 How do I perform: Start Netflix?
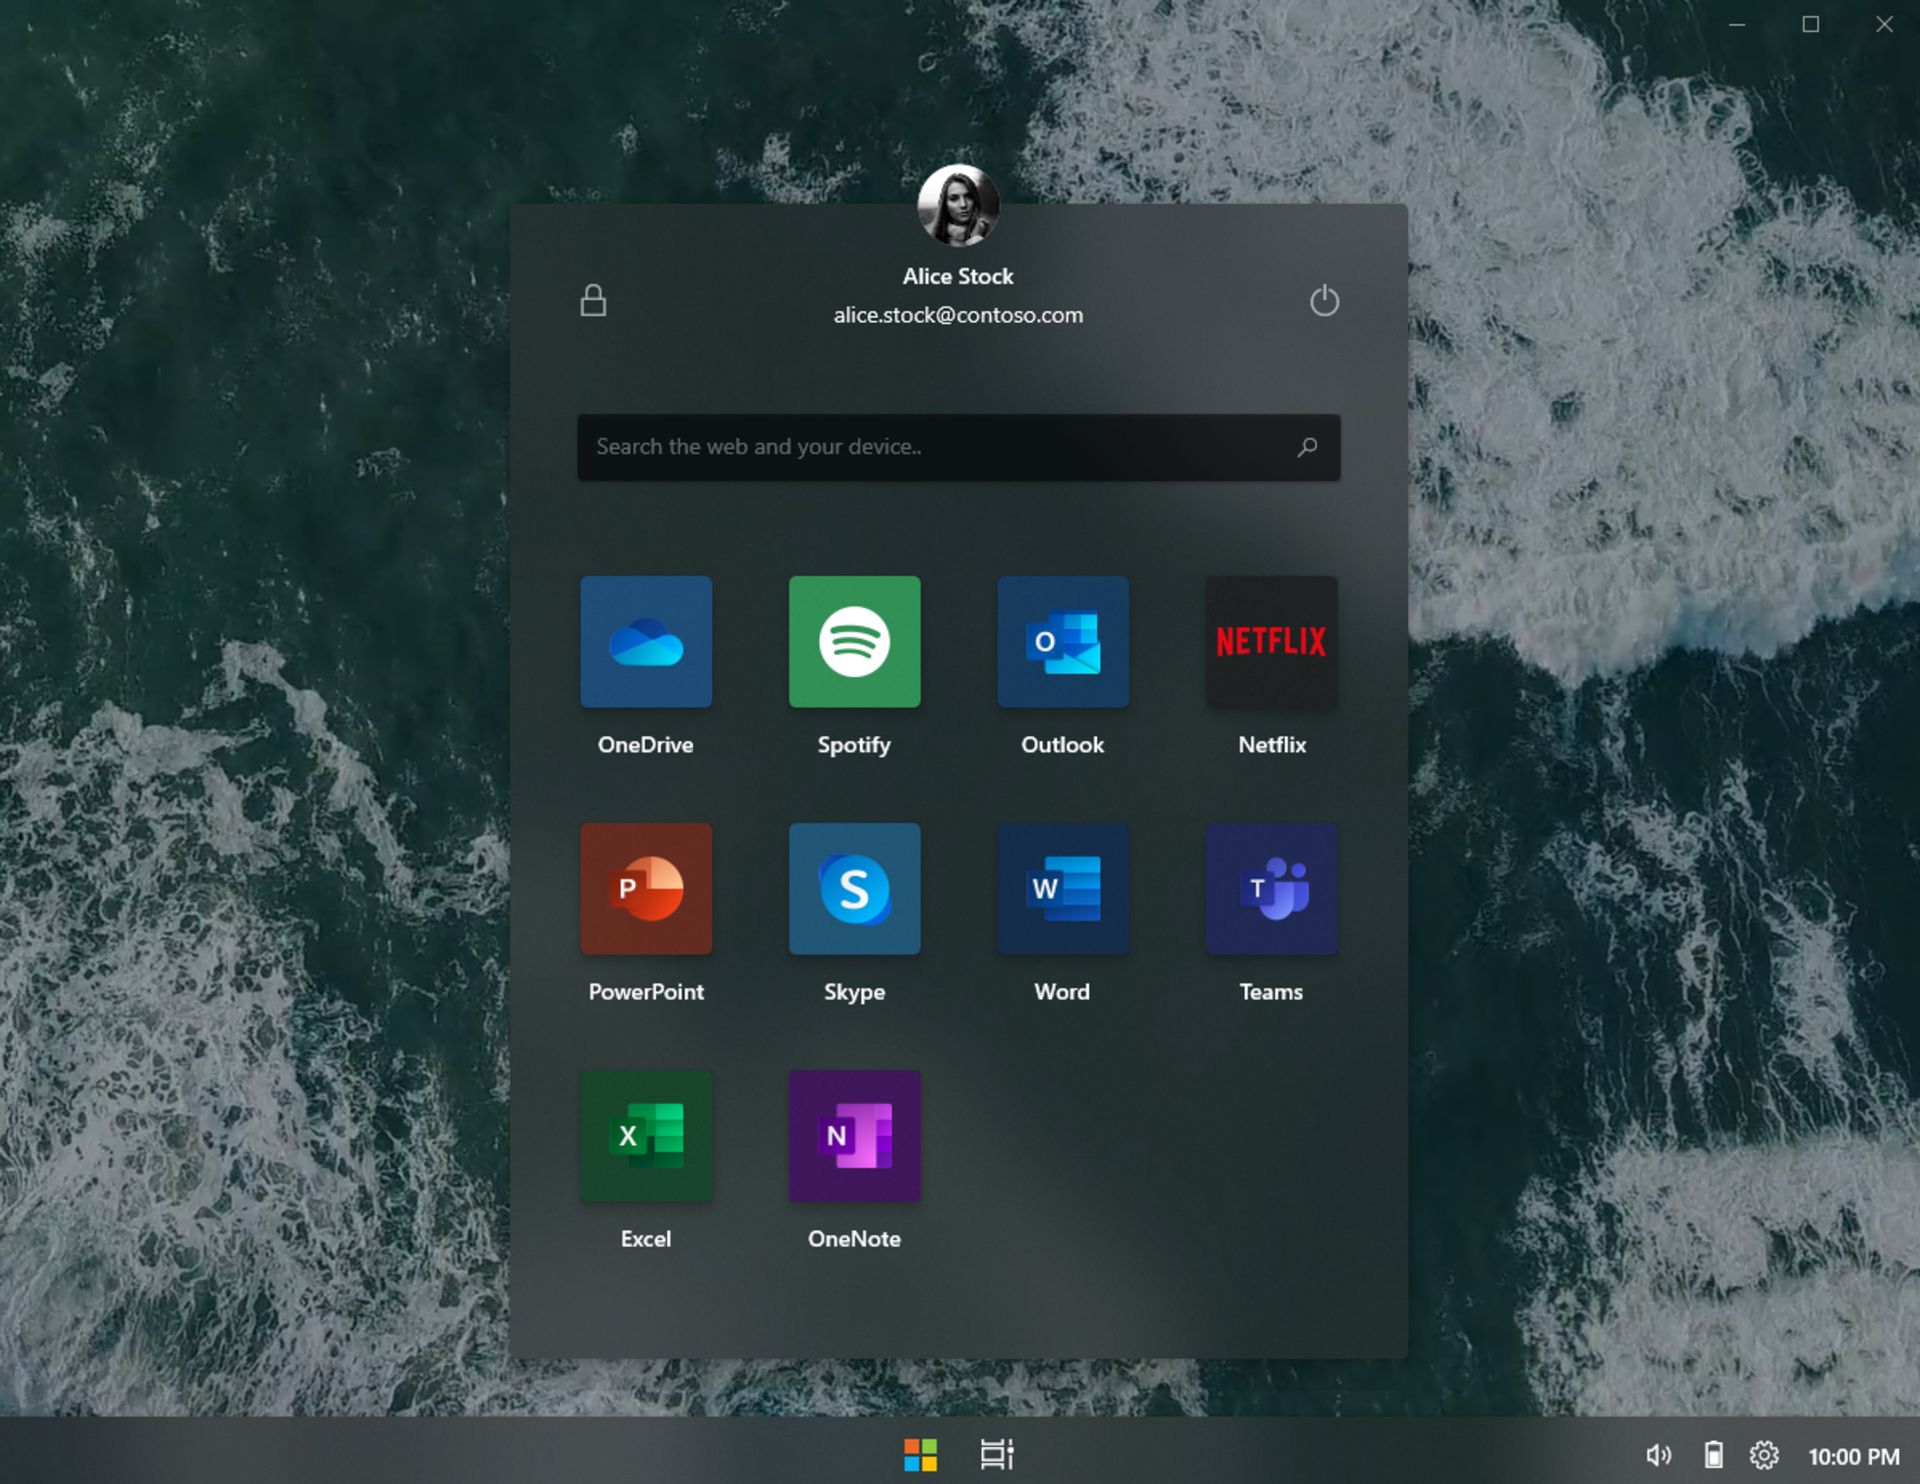(1270, 641)
